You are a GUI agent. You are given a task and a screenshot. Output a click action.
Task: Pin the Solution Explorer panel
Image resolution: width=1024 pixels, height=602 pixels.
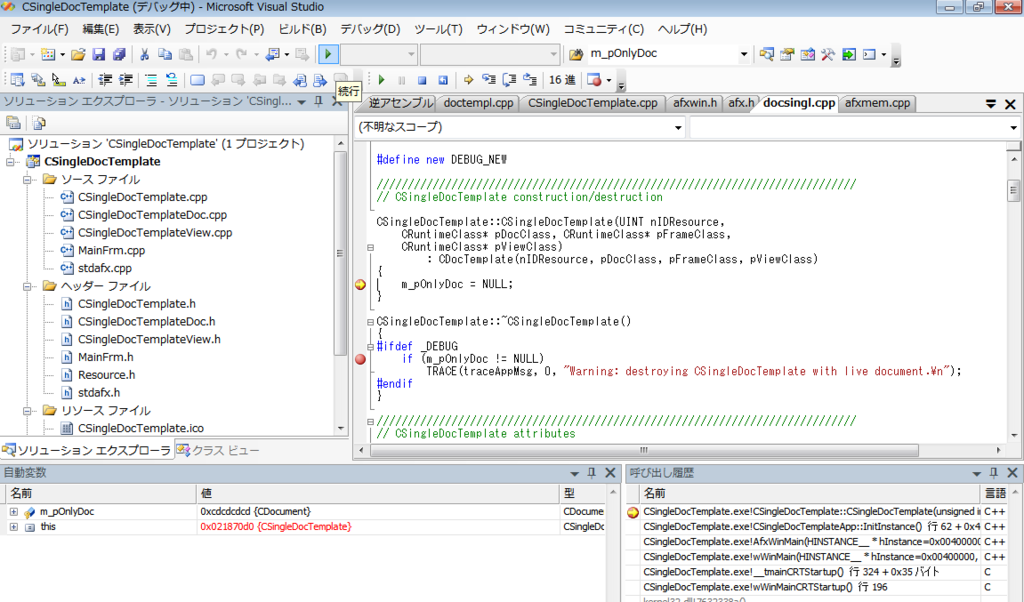pos(319,101)
